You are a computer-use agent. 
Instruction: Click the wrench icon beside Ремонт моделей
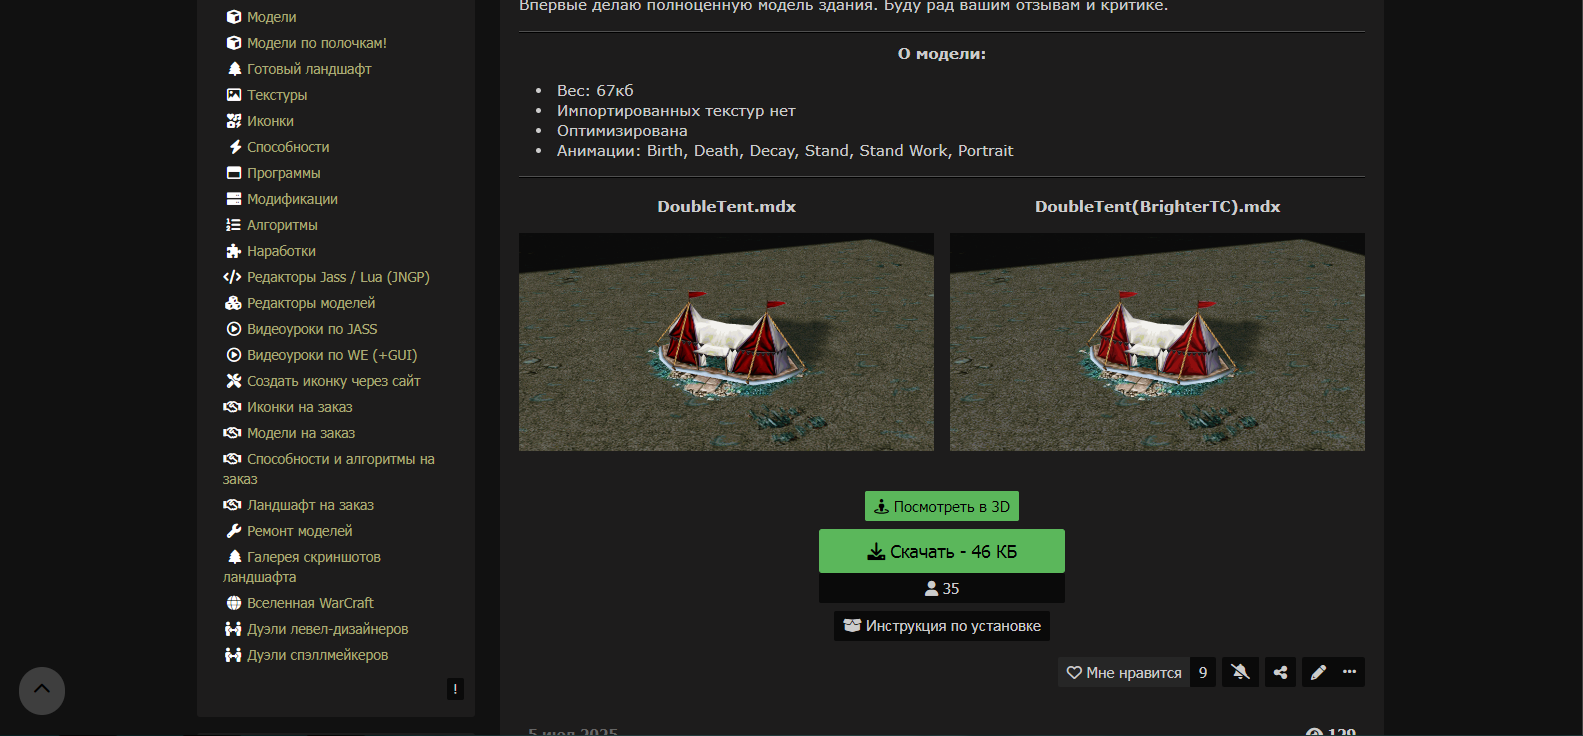[234, 531]
